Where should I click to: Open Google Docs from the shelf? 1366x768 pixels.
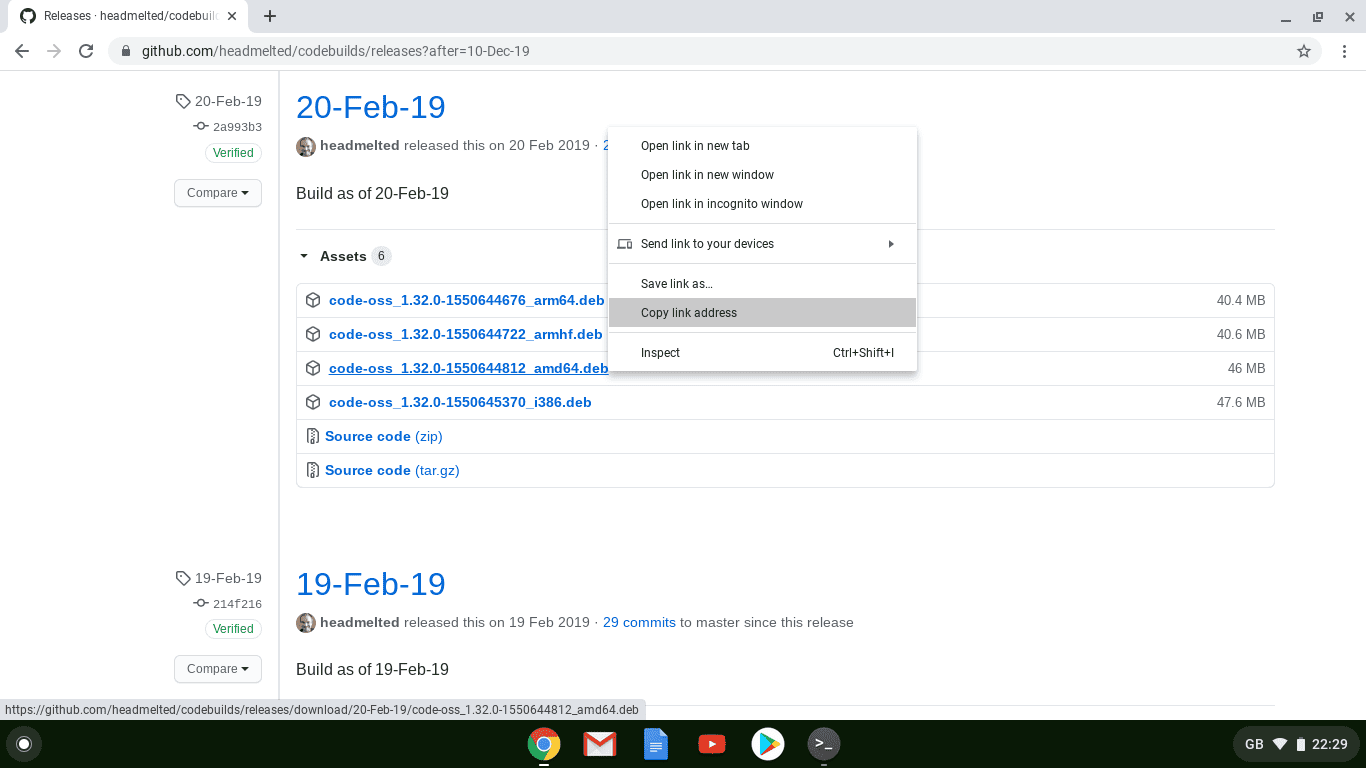pos(656,744)
